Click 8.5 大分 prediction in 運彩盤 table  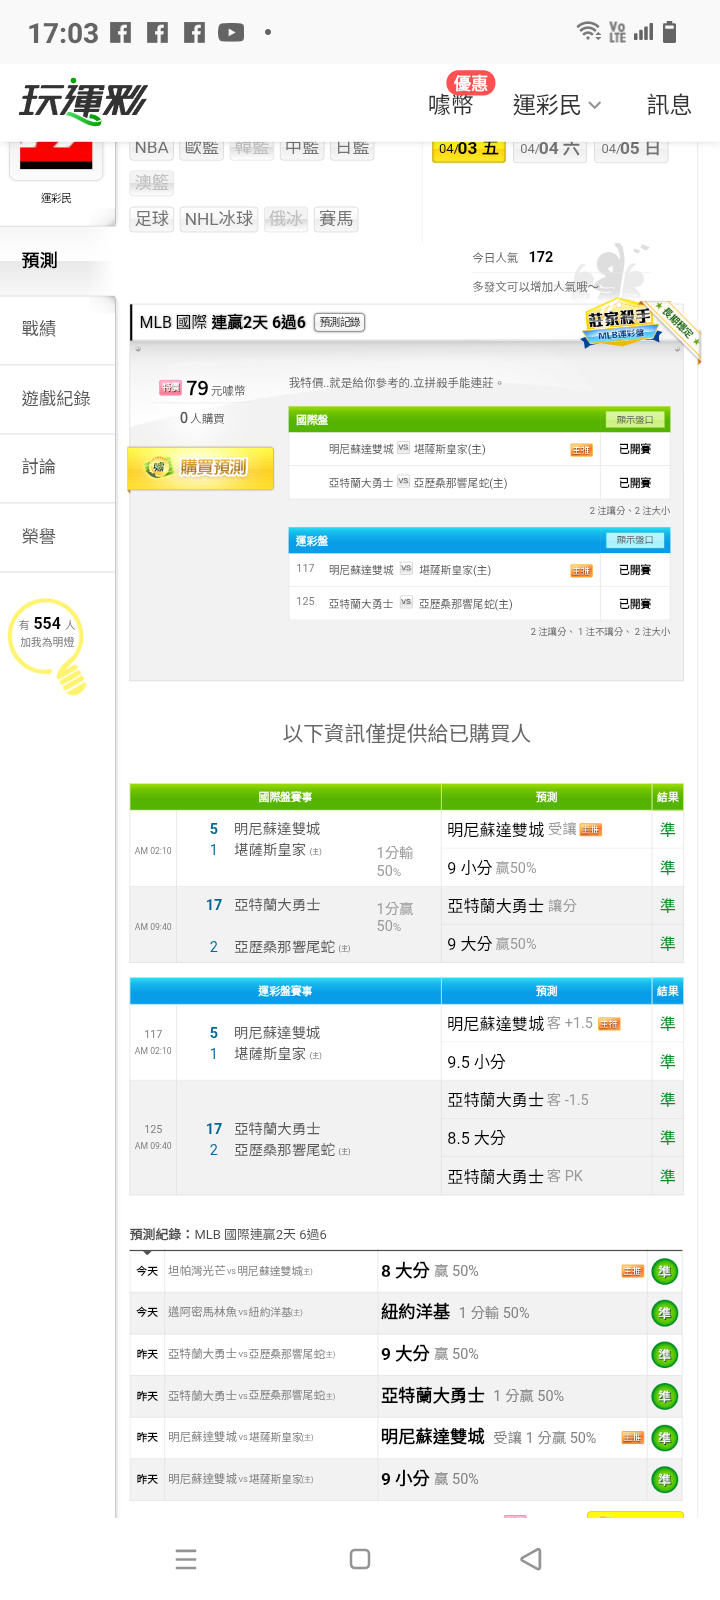476,1138
